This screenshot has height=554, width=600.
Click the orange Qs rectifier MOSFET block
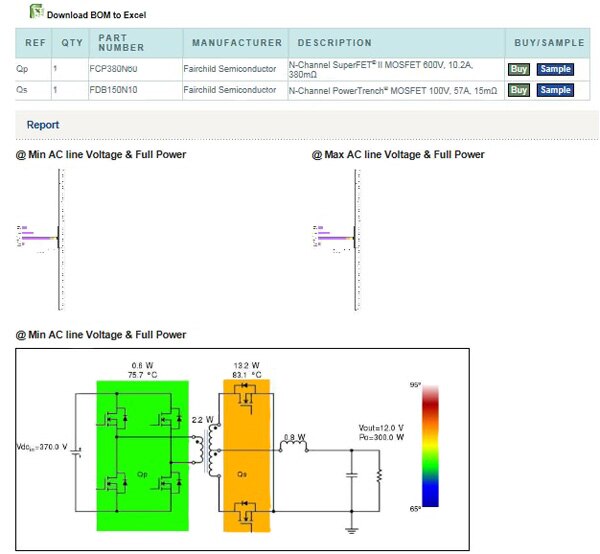pyautogui.click(x=246, y=455)
